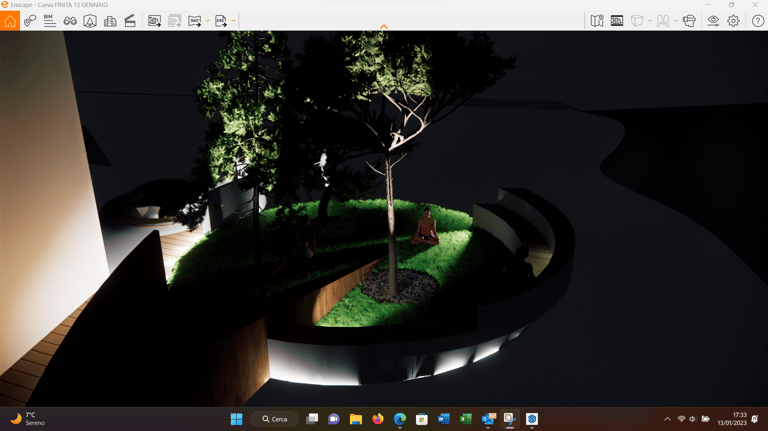
Task: Expand the 360 panorama export dropdown arrow
Action: (x=208, y=21)
